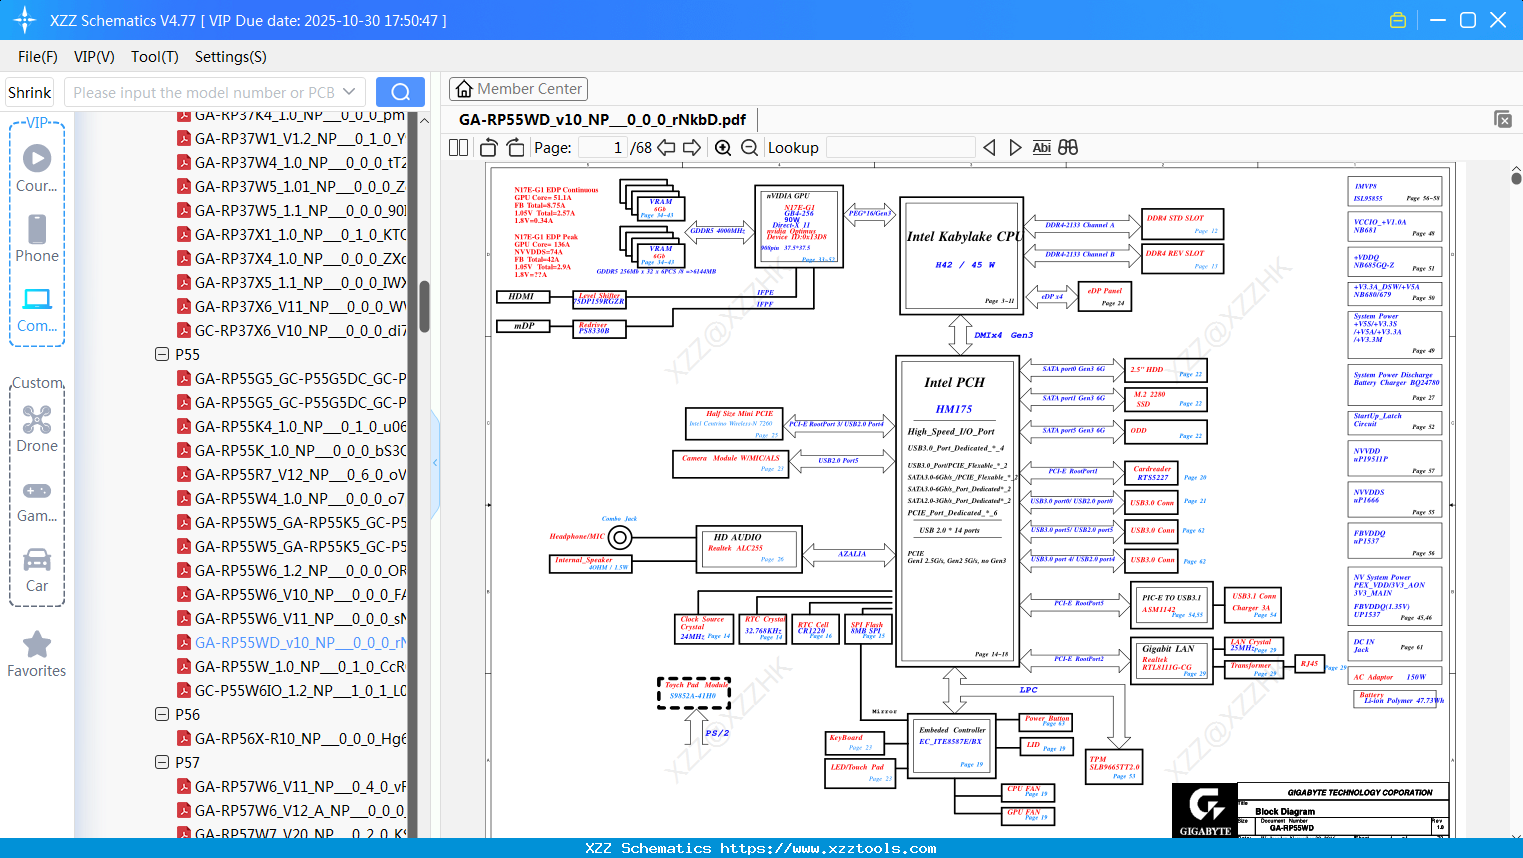Collapse the P55 folder
This screenshot has height=858, width=1523.
point(162,354)
